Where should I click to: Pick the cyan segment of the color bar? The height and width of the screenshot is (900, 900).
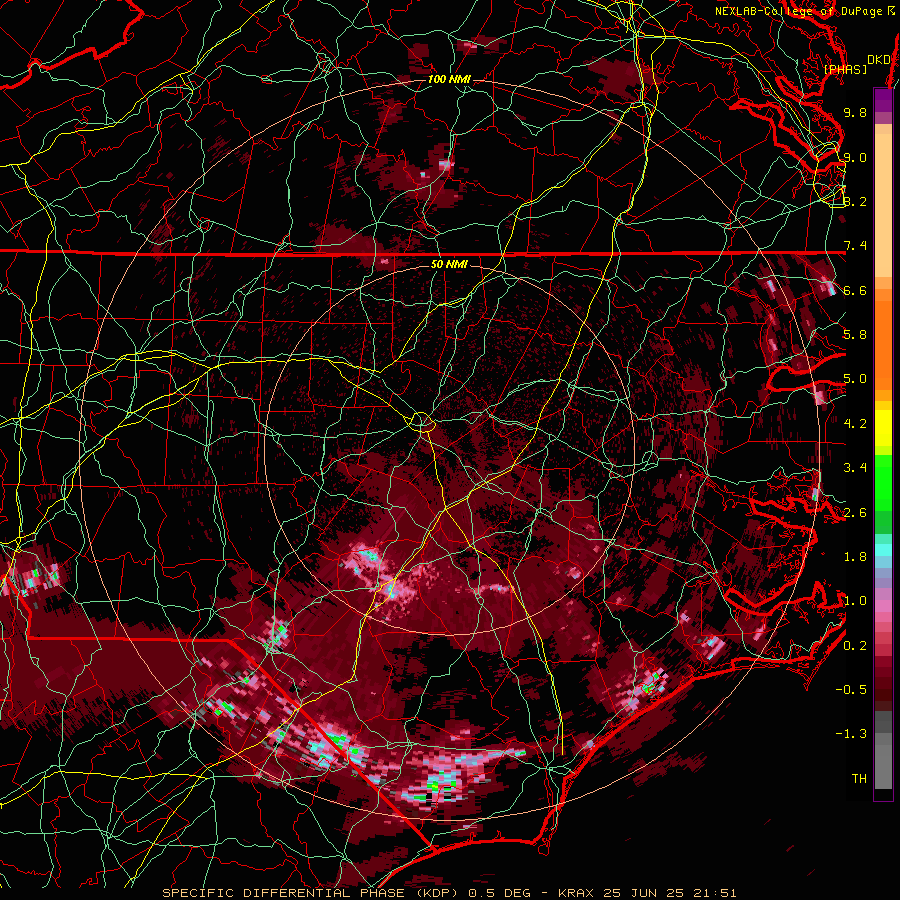[883, 550]
